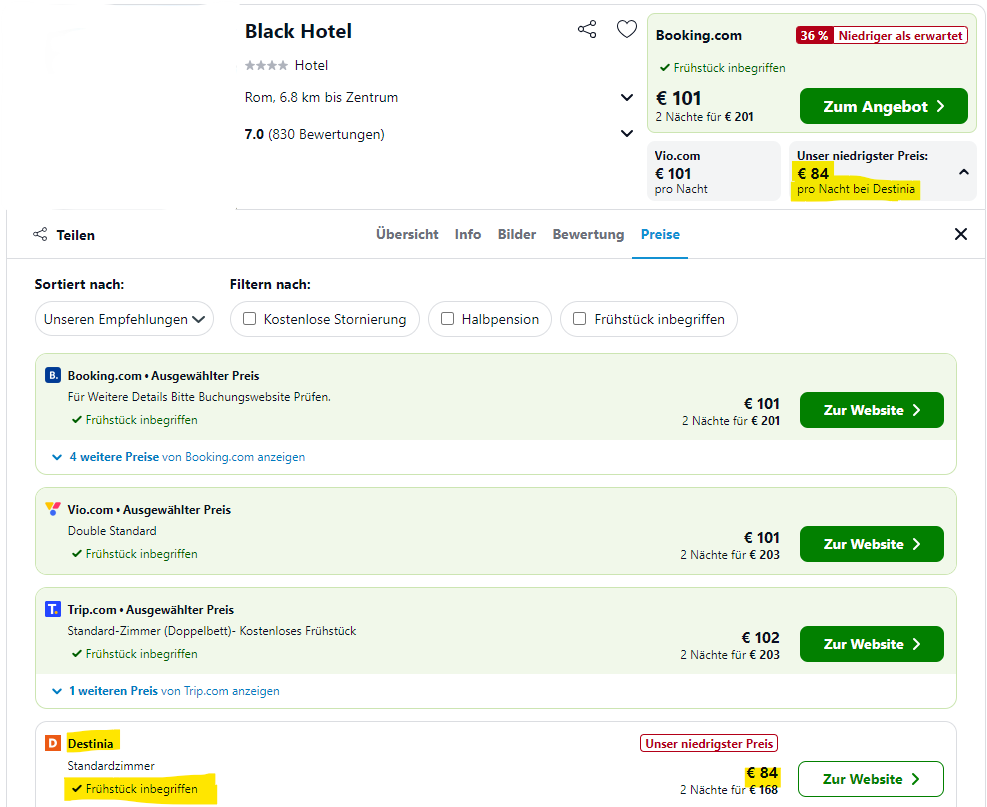Click the Standard-Zimmer (Doppelbett) Trip.com description
The height and width of the screenshot is (807, 987).
point(212,631)
